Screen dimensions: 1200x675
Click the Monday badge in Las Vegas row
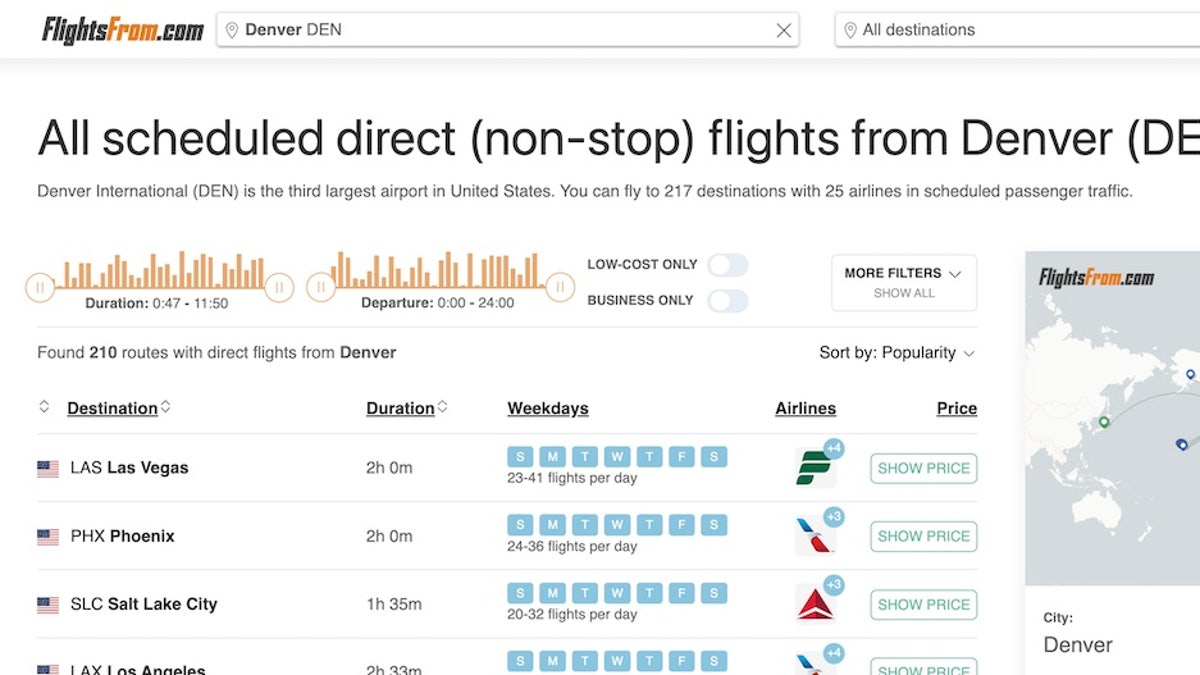(x=552, y=457)
